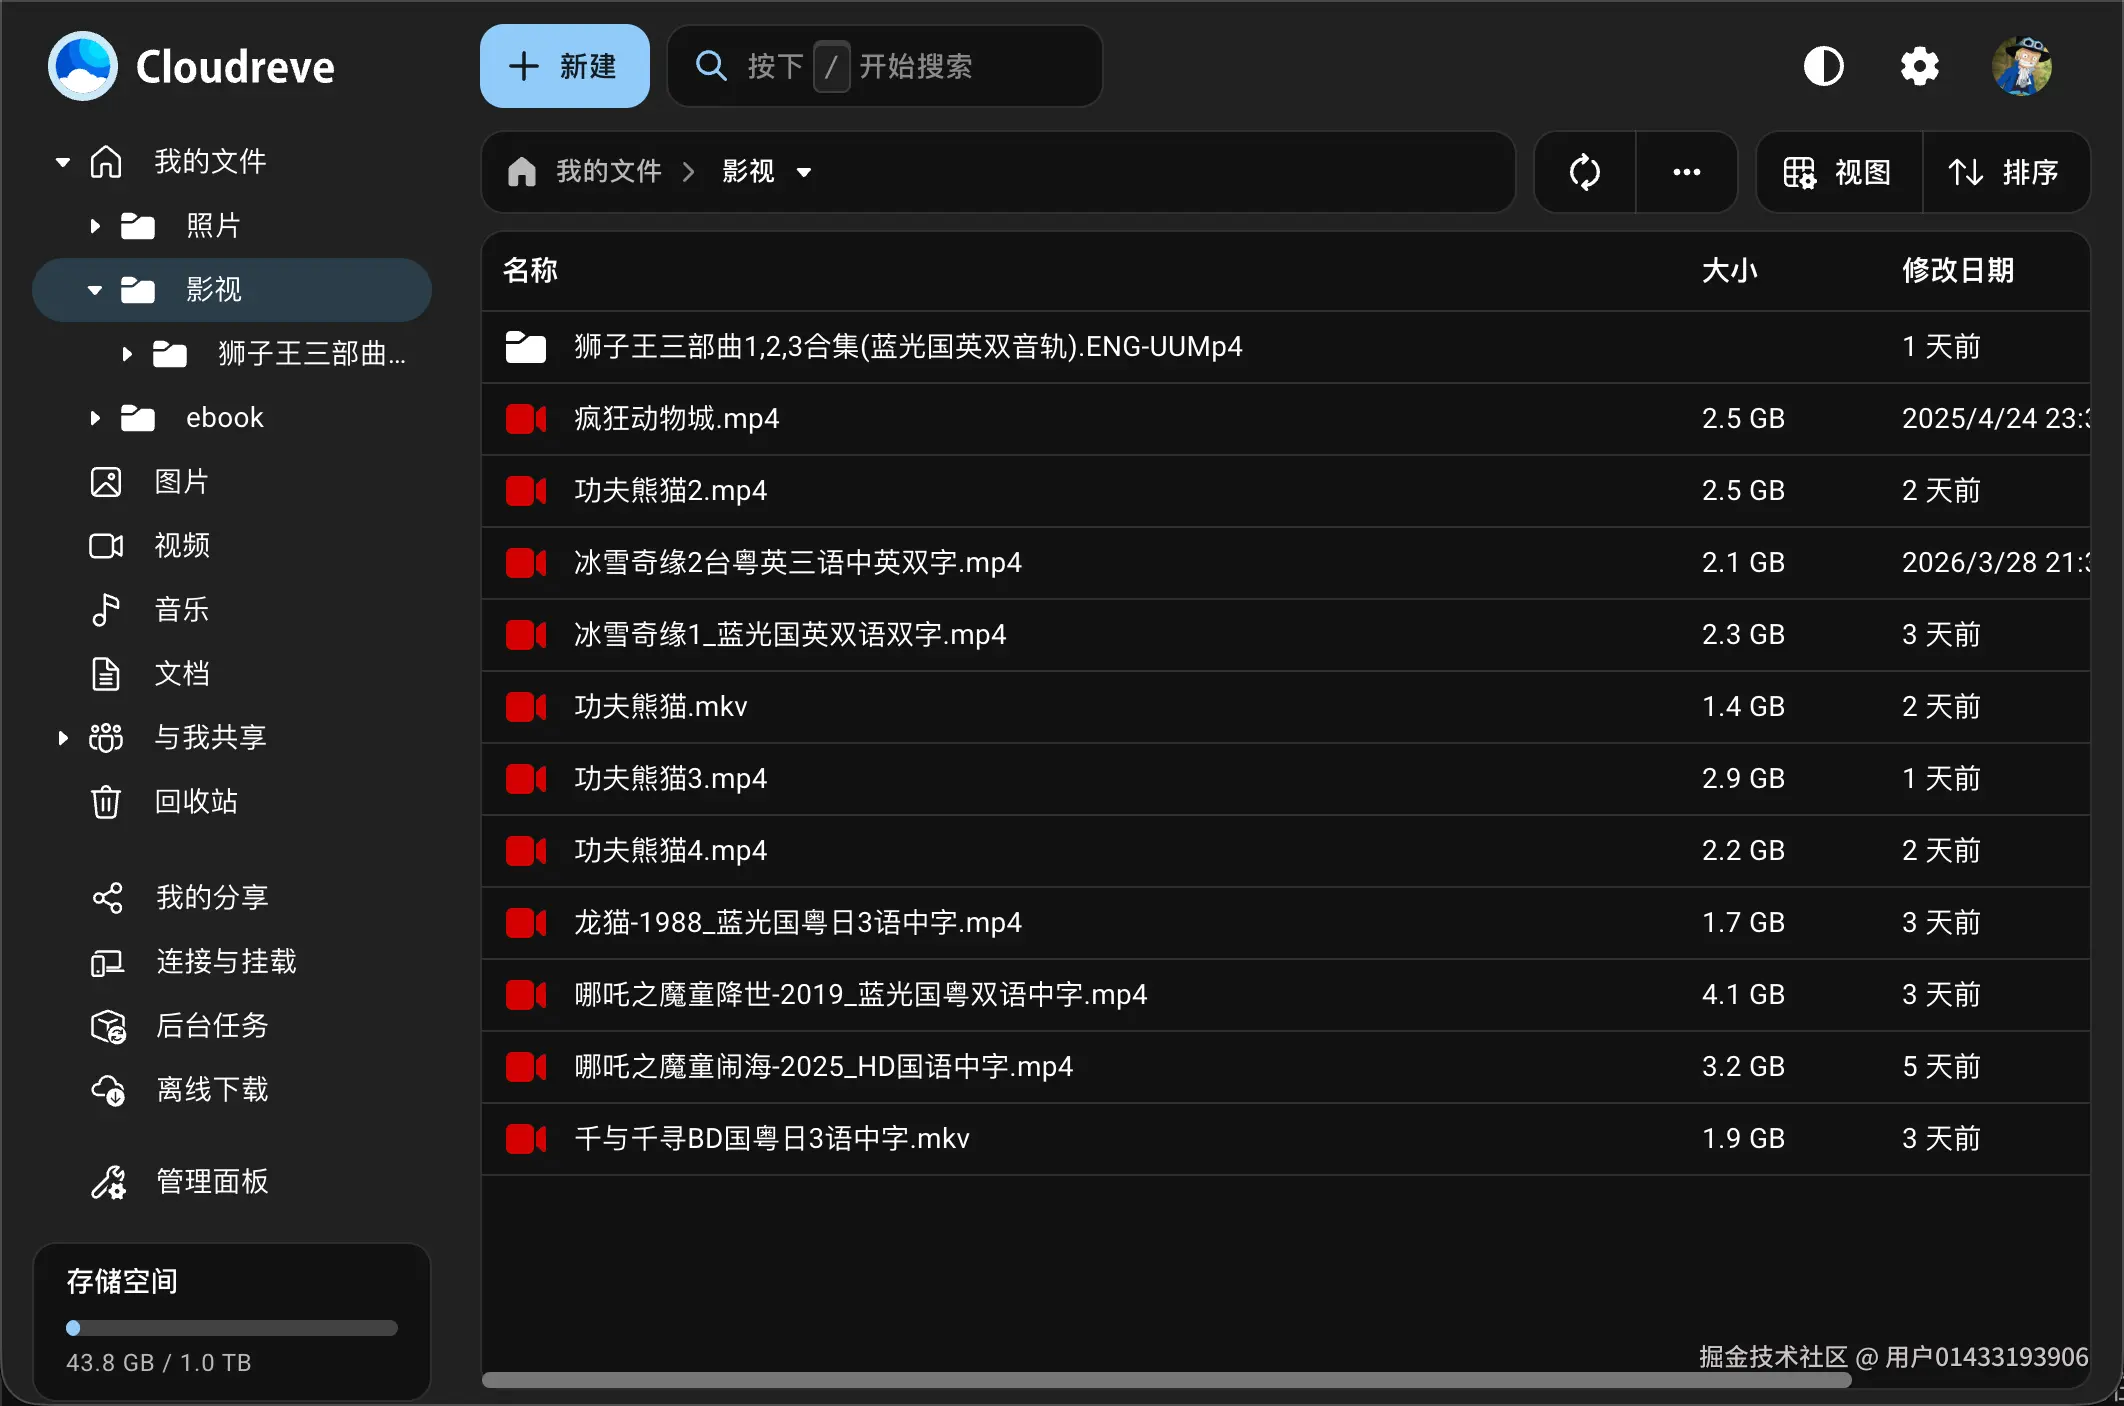Screen dimensions: 2124x1406
Task: Open the 功夫熊猫.mkv video file
Action: point(661,706)
